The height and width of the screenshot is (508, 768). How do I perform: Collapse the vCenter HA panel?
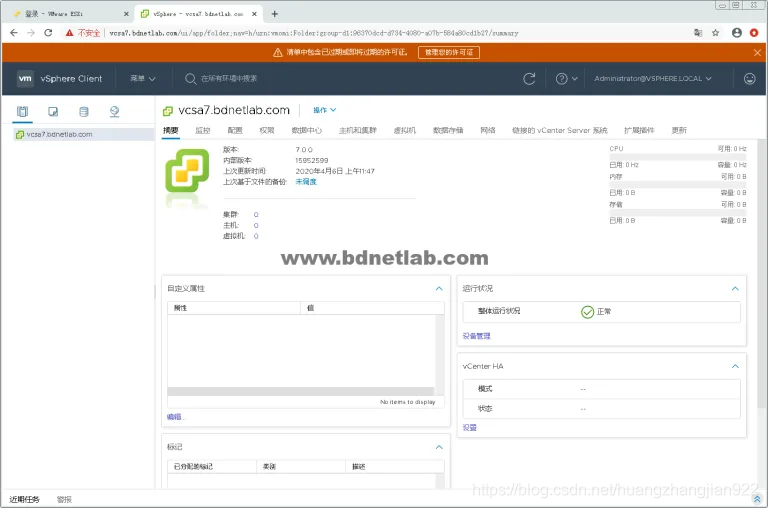pyautogui.click(x=735, y=366)
